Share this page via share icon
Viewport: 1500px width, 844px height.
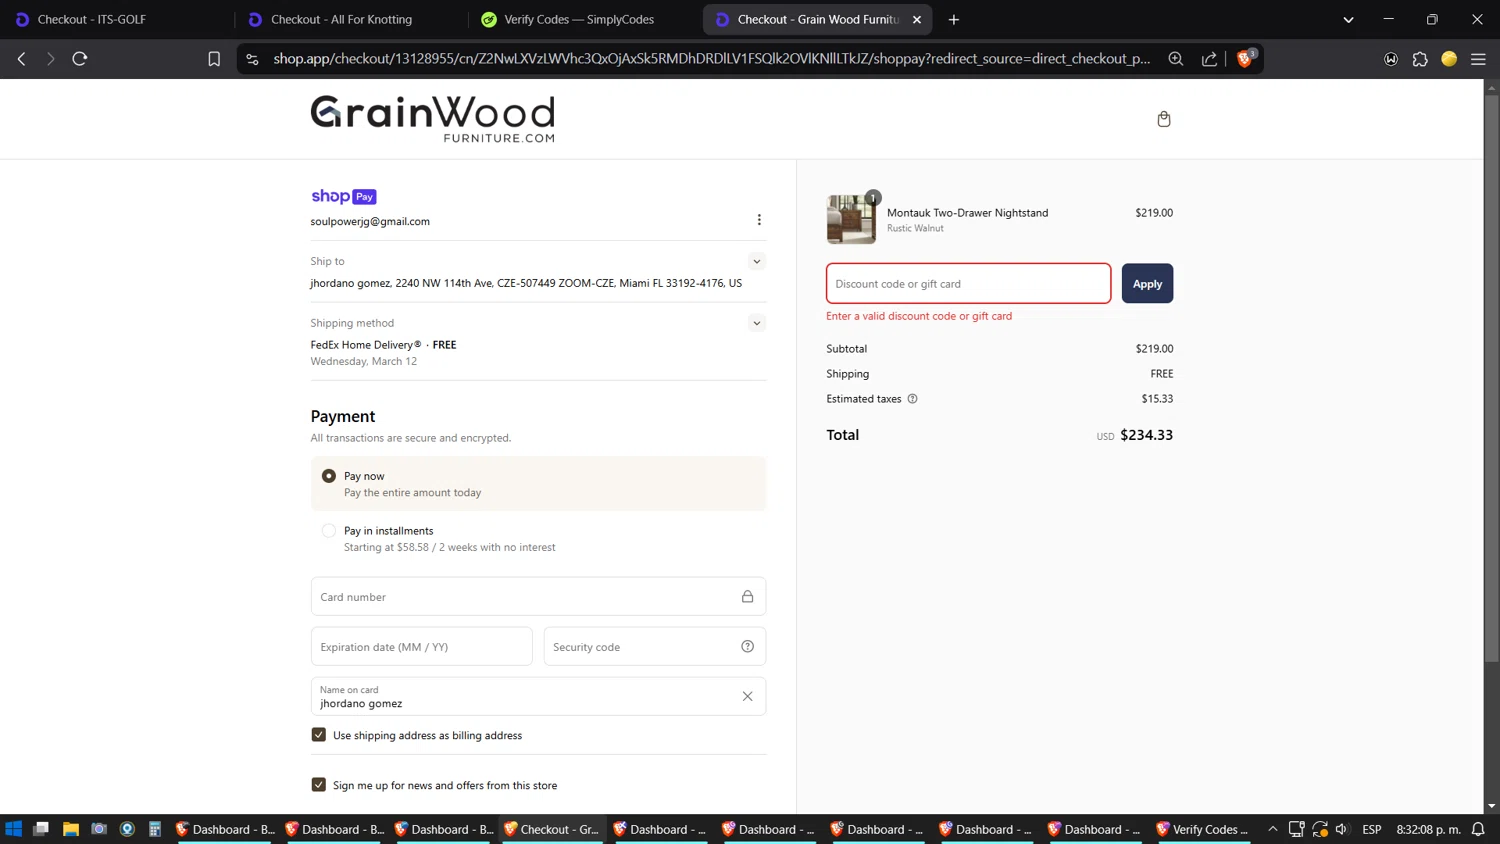coord(1209,59)
